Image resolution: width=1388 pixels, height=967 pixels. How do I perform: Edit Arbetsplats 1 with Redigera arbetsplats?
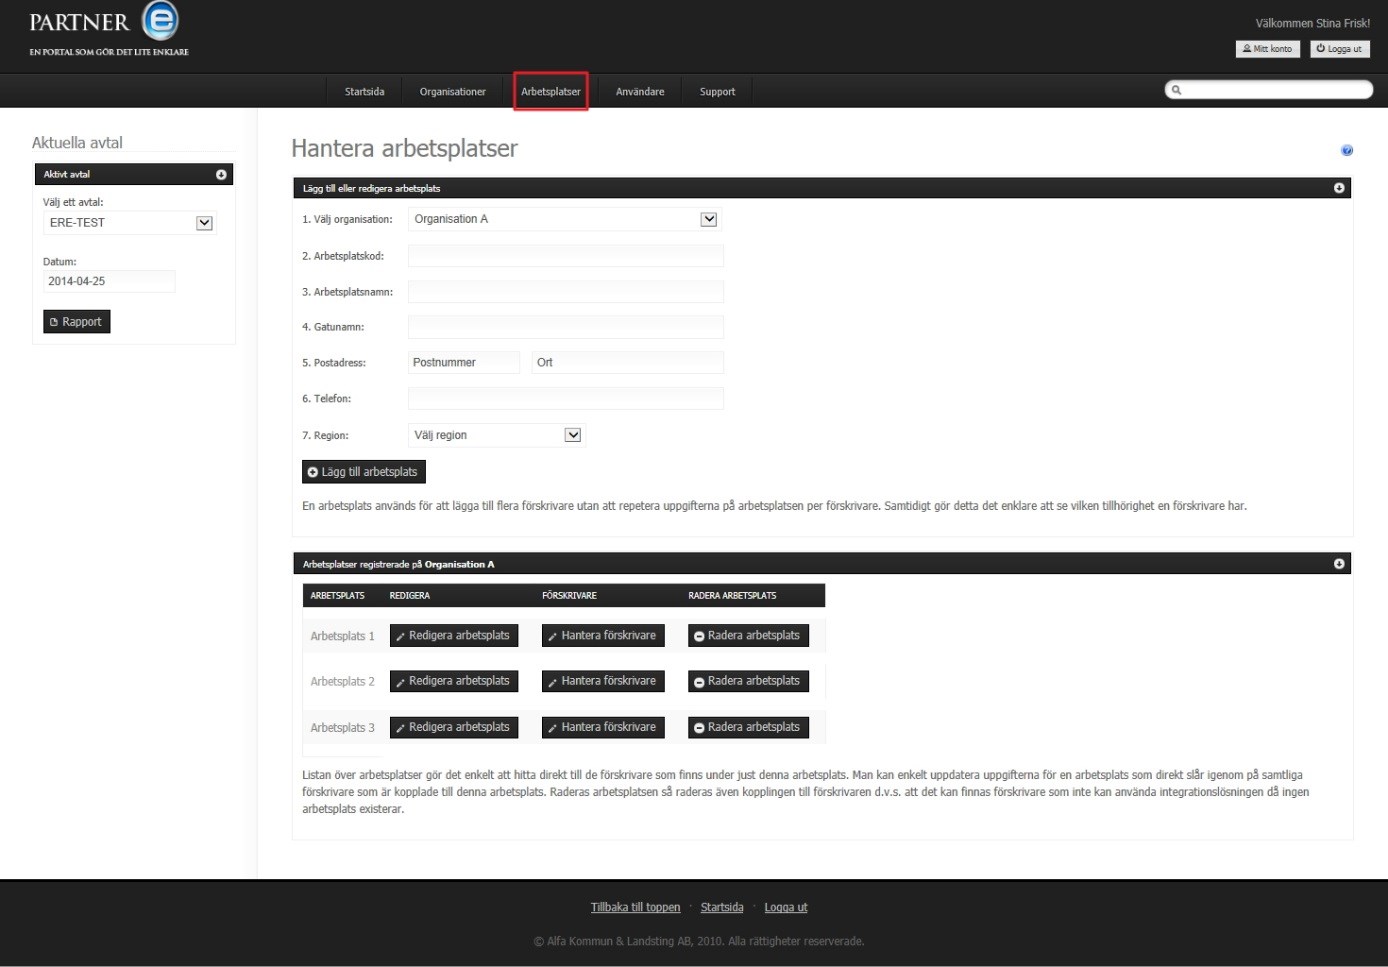coord(454,636)
